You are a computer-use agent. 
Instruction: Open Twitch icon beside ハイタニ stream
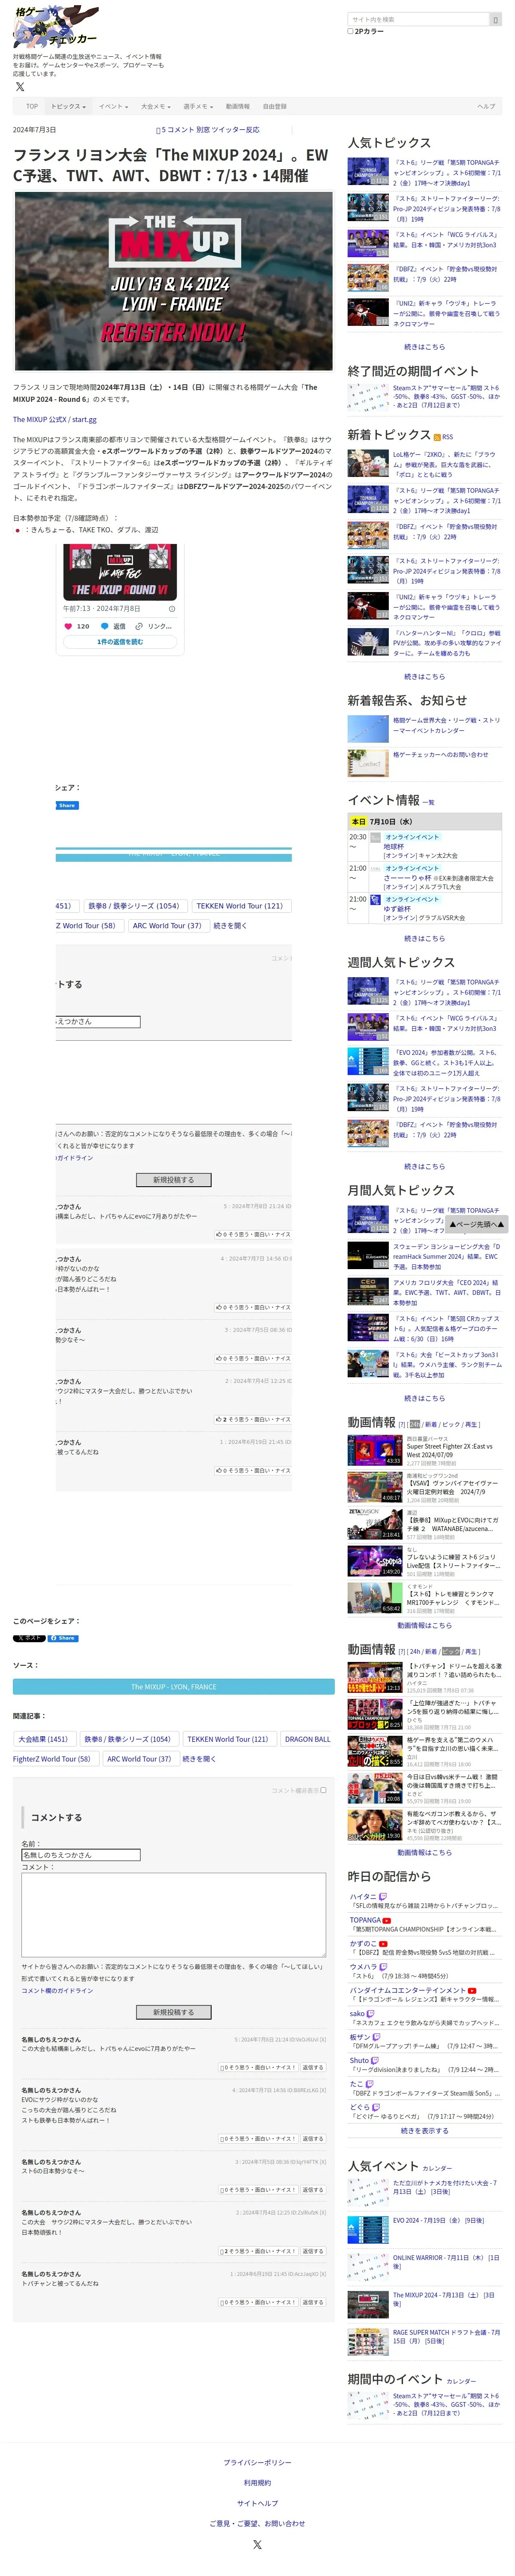point(383,1896)
